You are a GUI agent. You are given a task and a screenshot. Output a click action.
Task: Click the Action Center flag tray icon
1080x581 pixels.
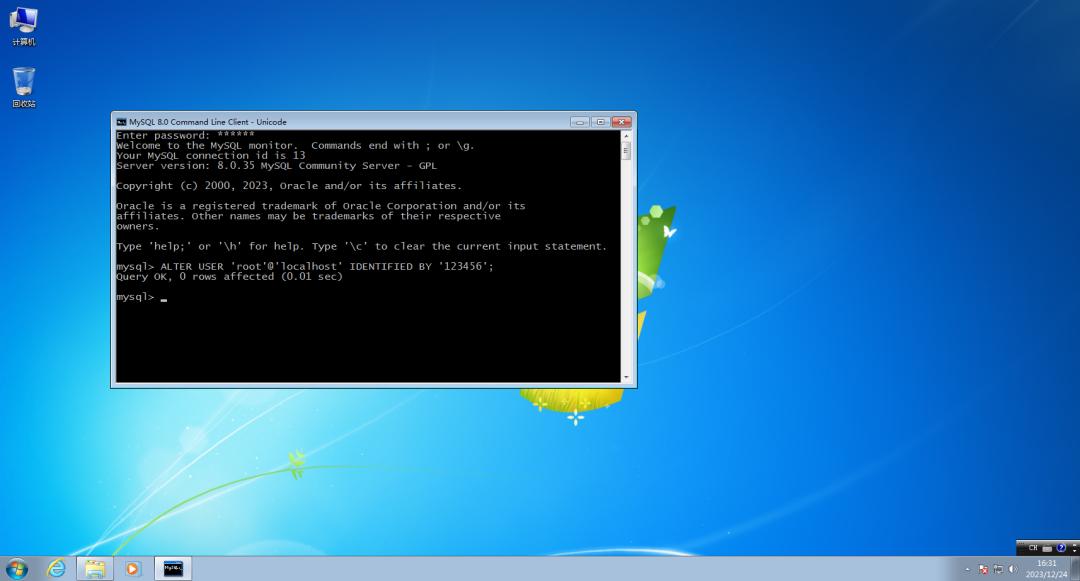click(984, 569)
